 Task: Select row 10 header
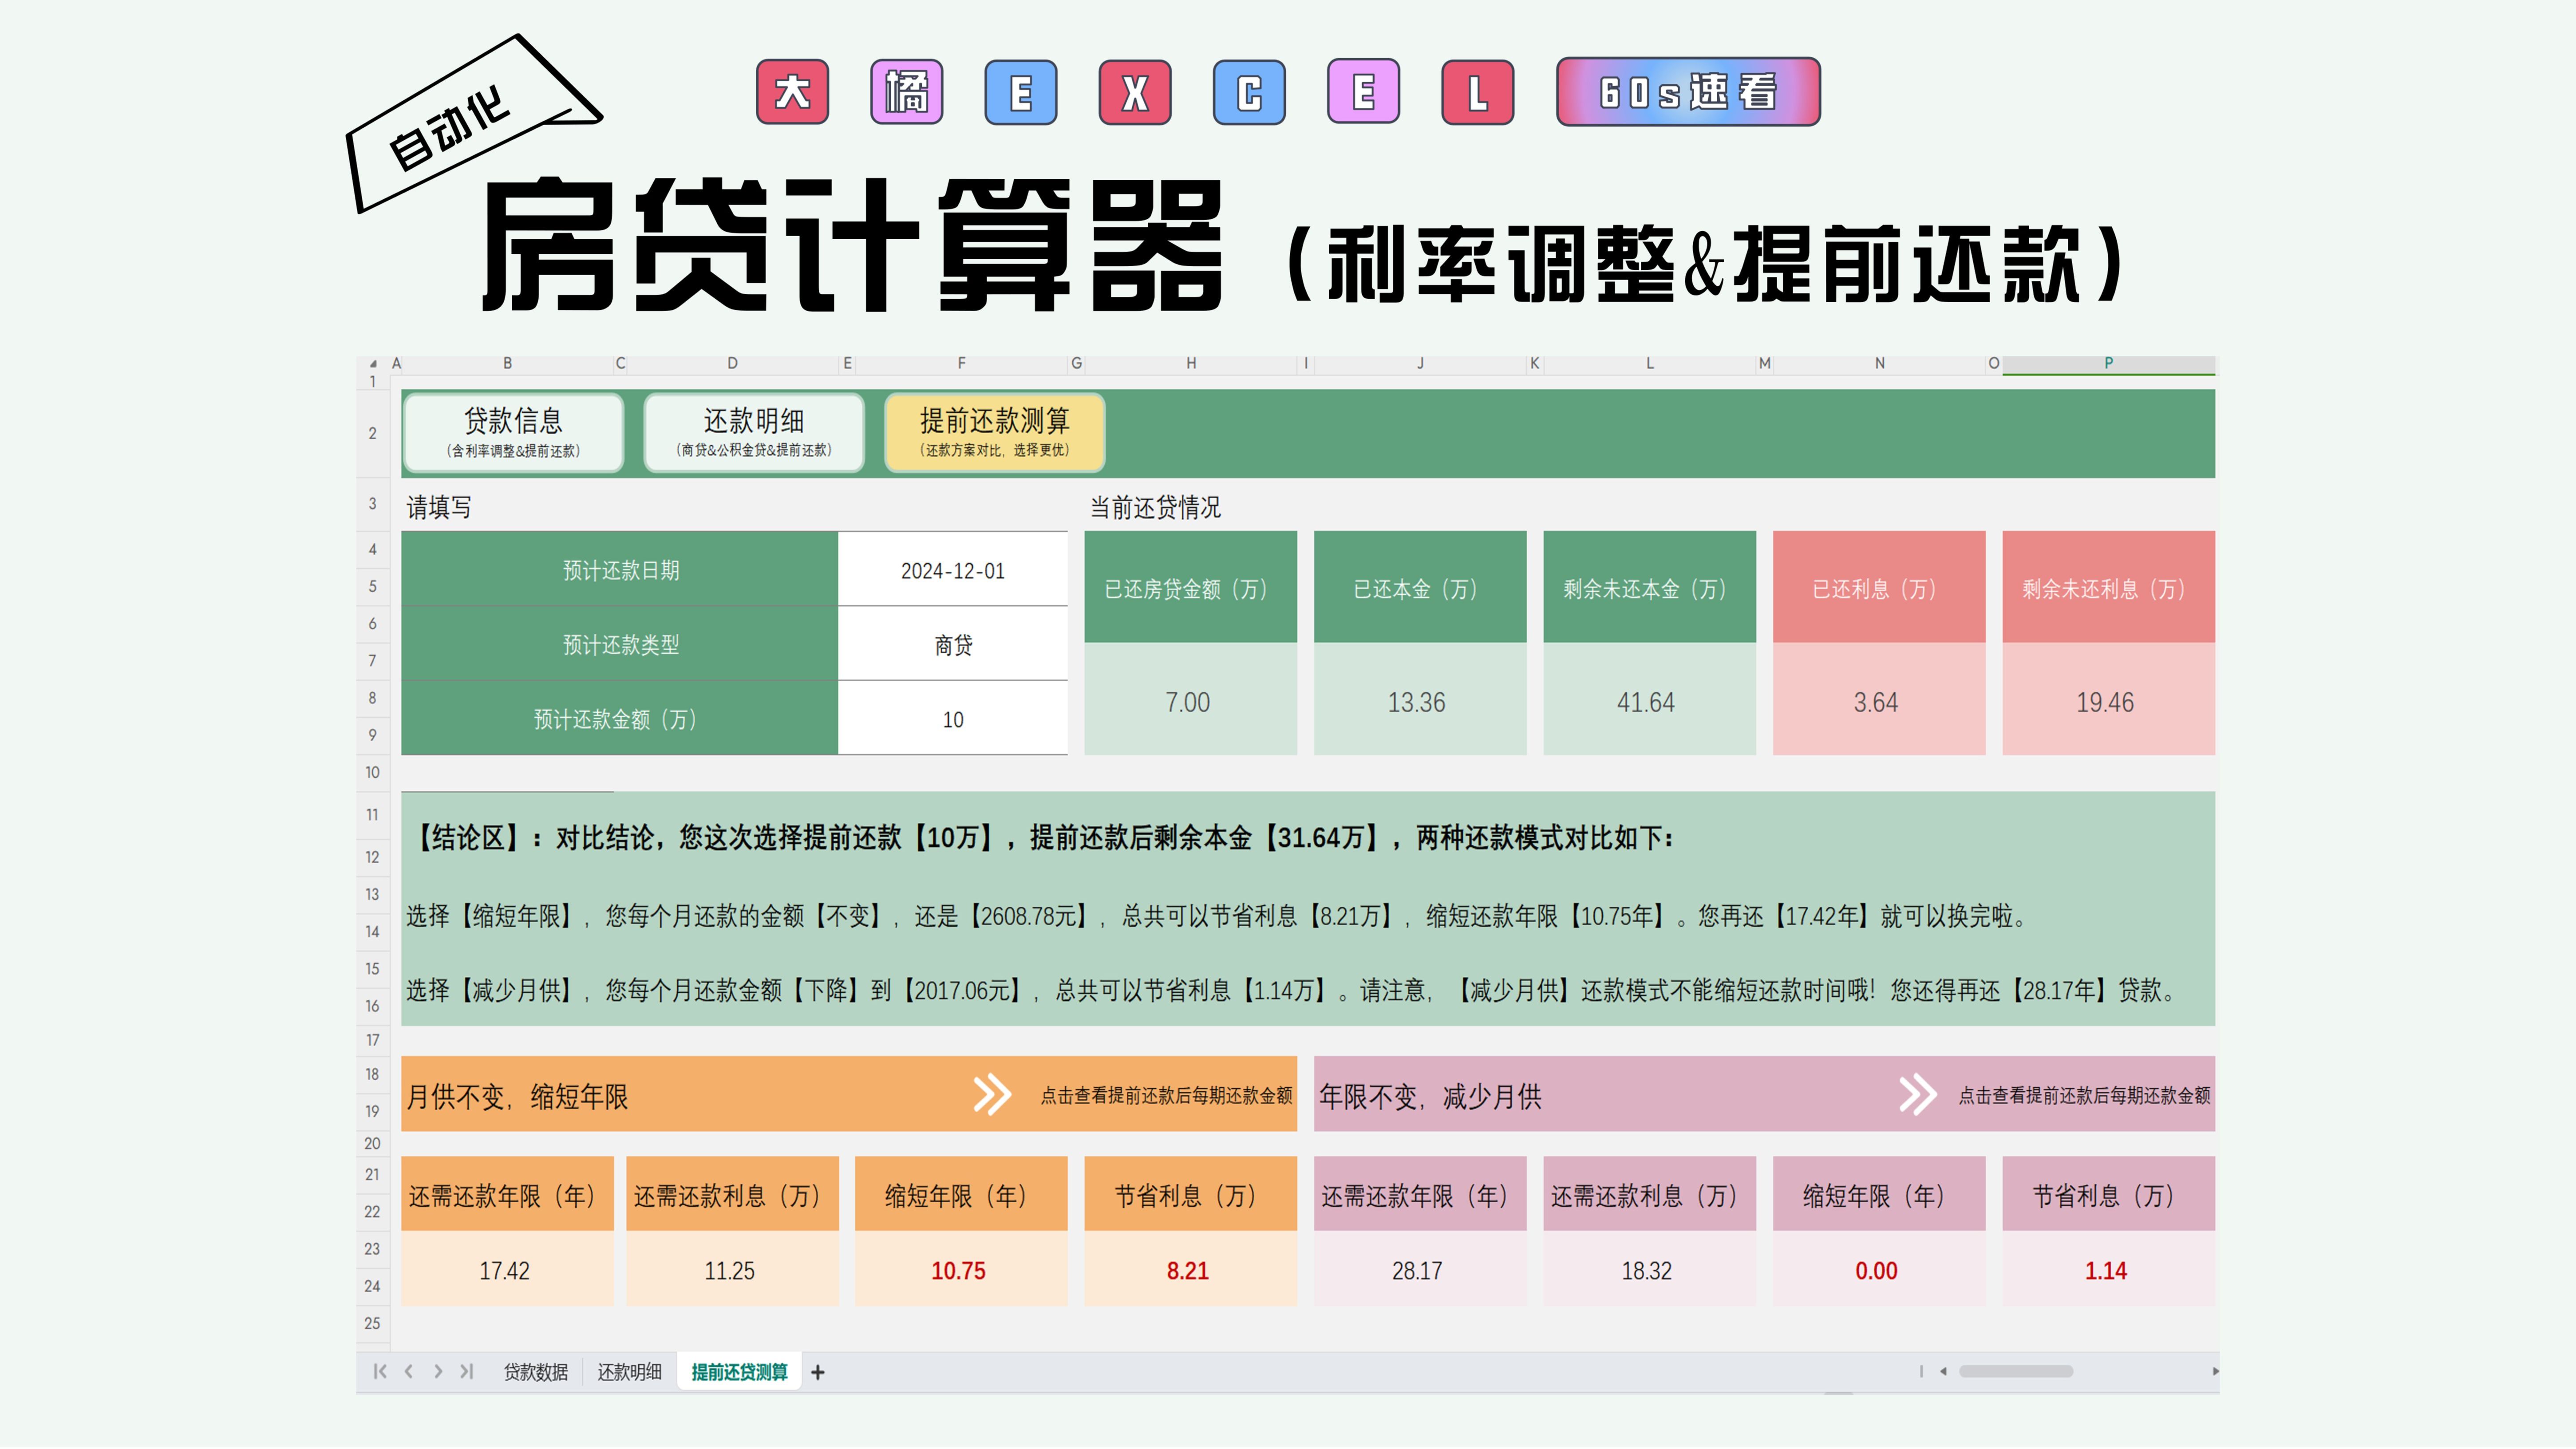[x=373, y=772]
